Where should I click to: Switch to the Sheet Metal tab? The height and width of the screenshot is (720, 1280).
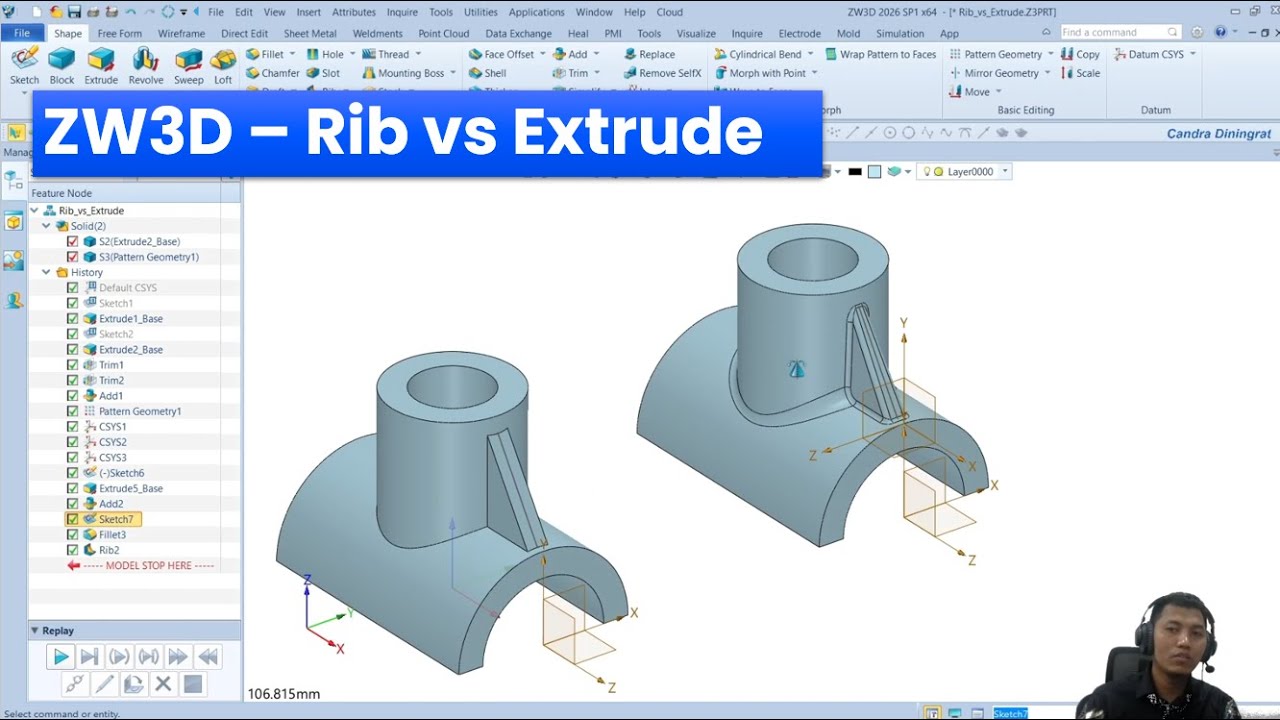tap(310, 33)
